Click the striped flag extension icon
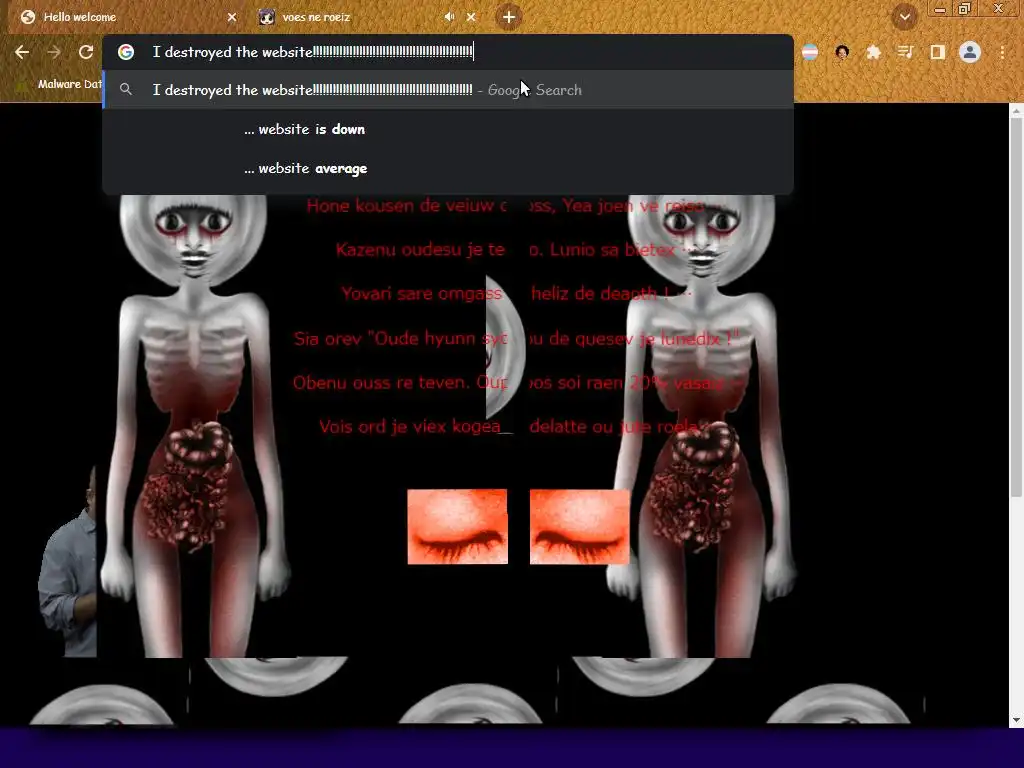The image size is (1024, 768). coord(810,52)
